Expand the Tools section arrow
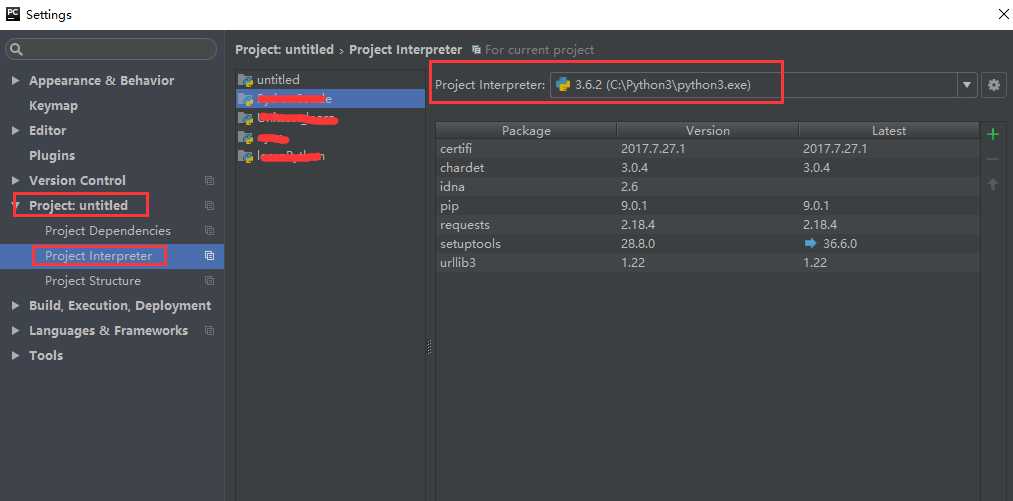This screenshot has width=1013, height=501. tap(16, 356)
